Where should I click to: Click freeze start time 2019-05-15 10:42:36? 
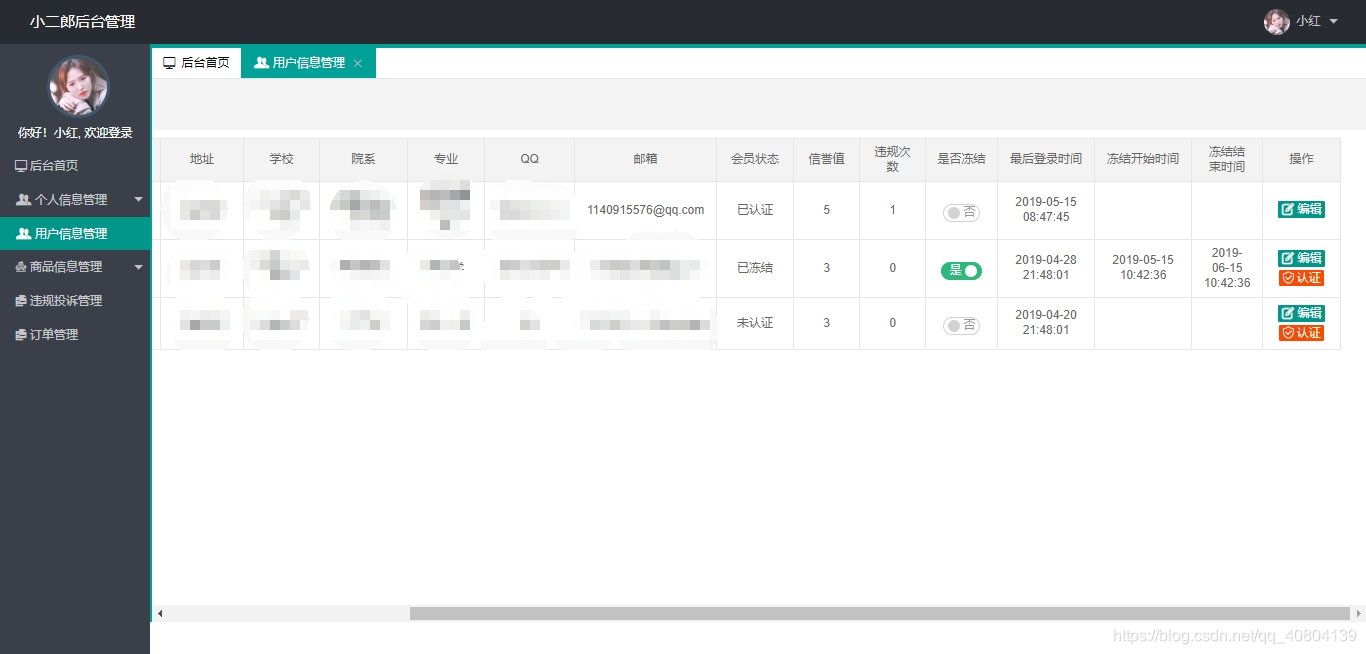(x=1143, y=267)
